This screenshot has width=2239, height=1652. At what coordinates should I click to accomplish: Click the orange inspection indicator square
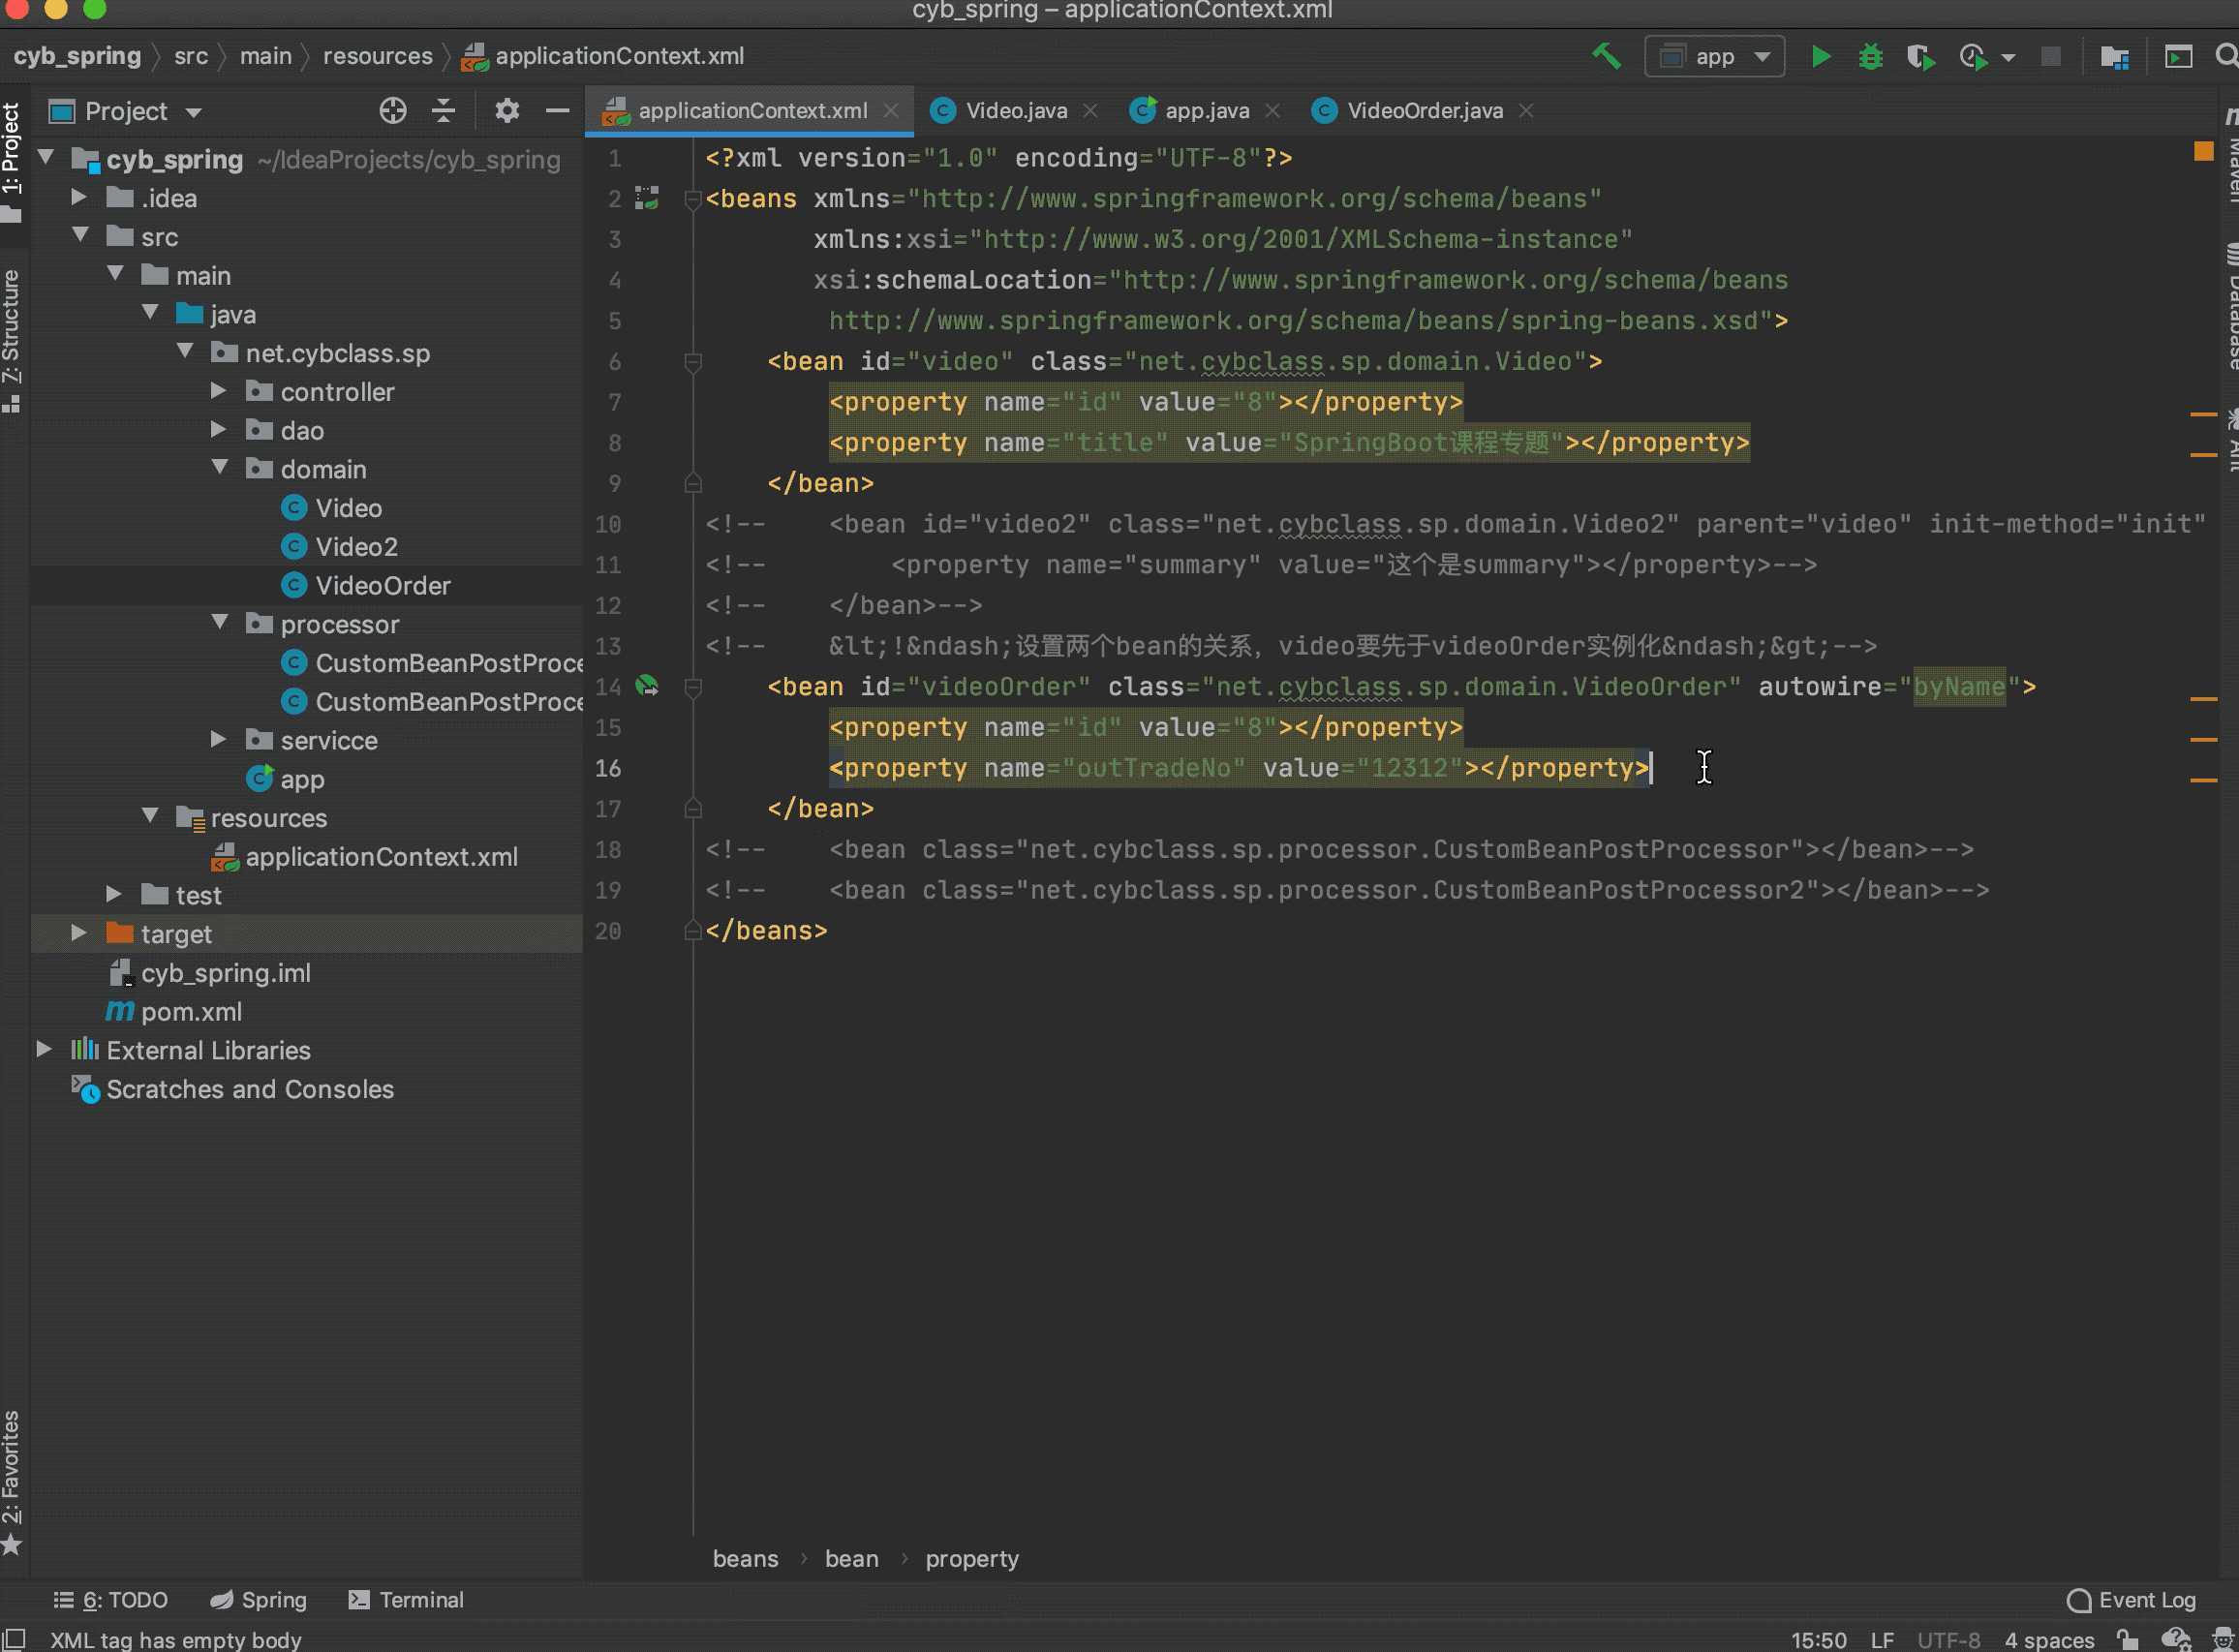[2204, 151]
